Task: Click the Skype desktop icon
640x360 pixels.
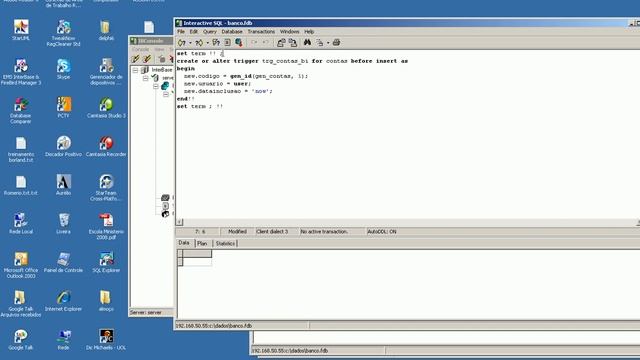Action: [x=63, y=69]
